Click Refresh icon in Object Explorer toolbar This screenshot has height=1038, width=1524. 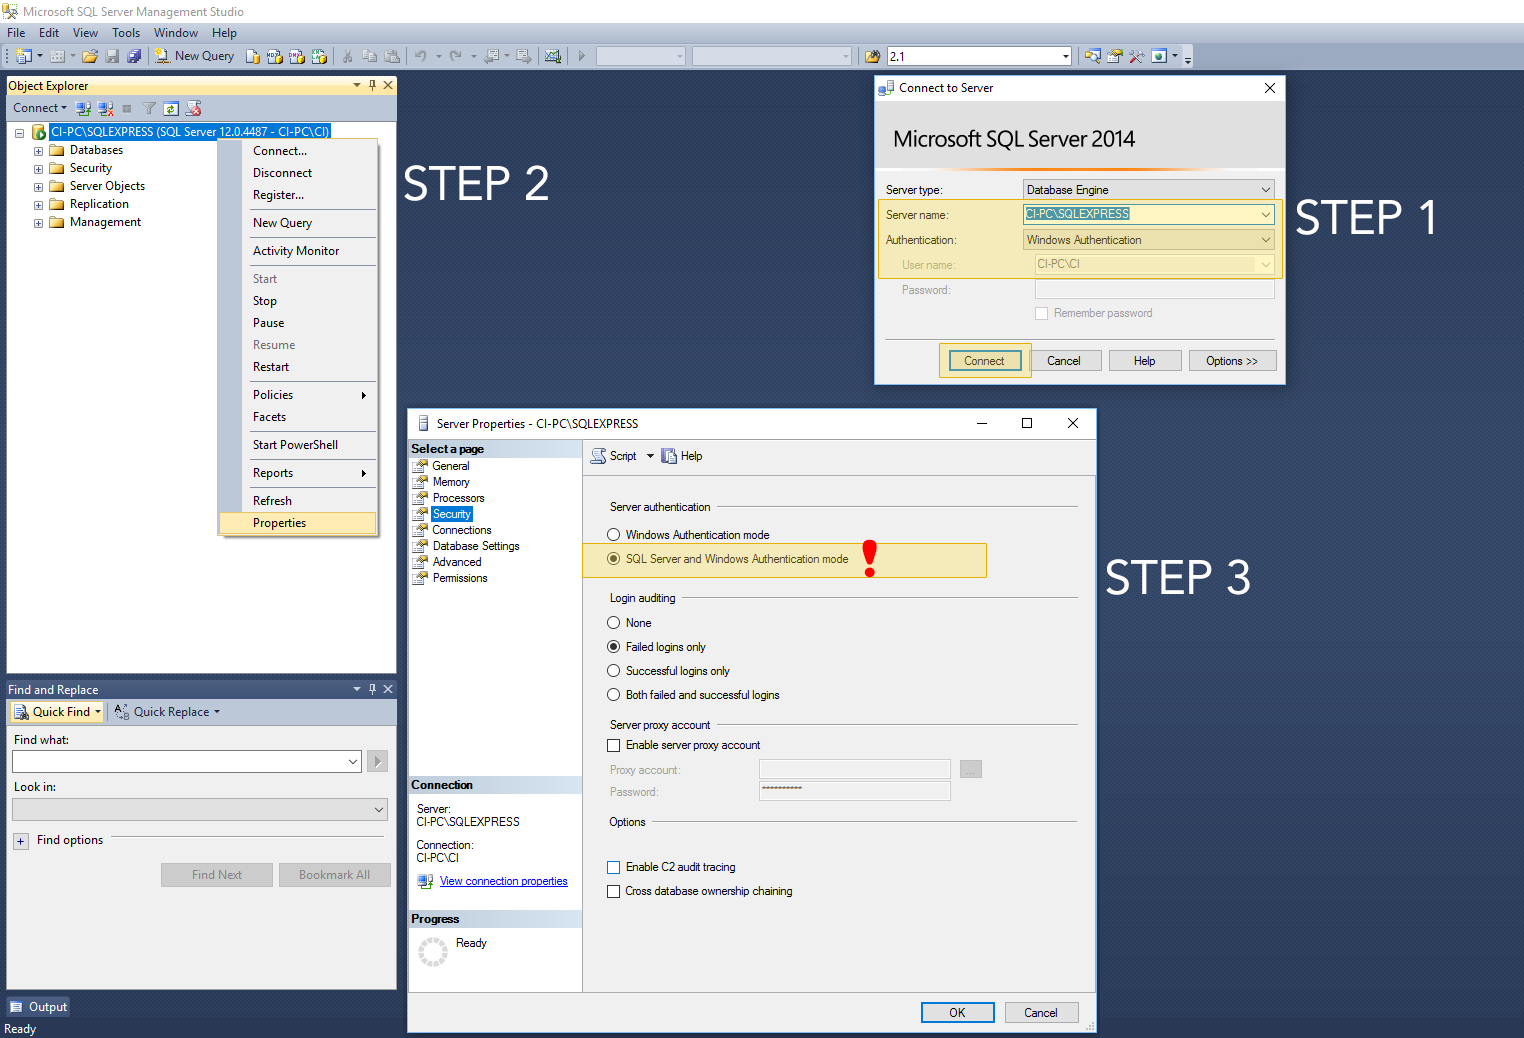click(x=171, y=108)
